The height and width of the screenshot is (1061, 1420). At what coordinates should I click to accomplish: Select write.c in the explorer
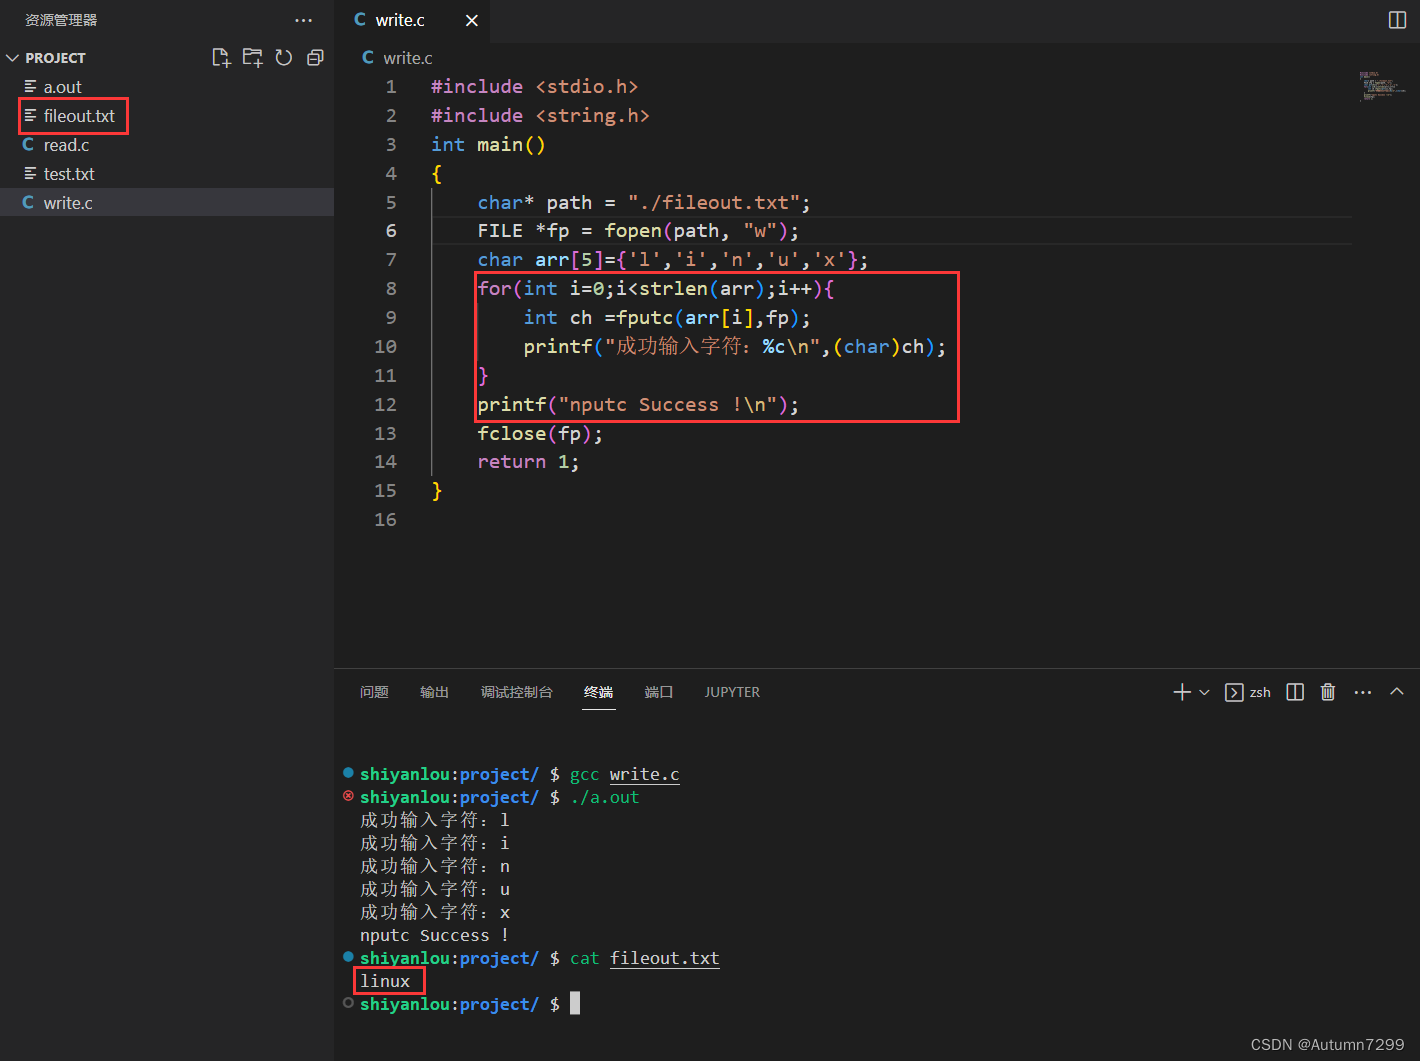click(x=167, y=203)
